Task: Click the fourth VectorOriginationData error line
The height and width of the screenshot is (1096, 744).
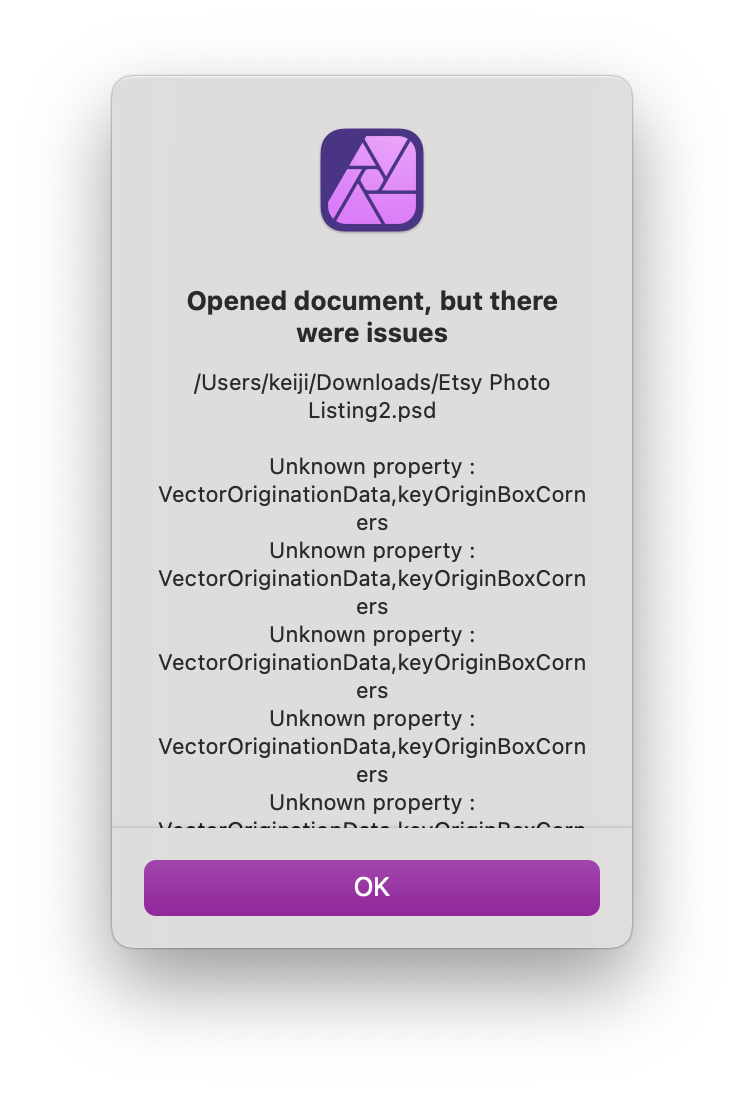Action: click(372, 747)
